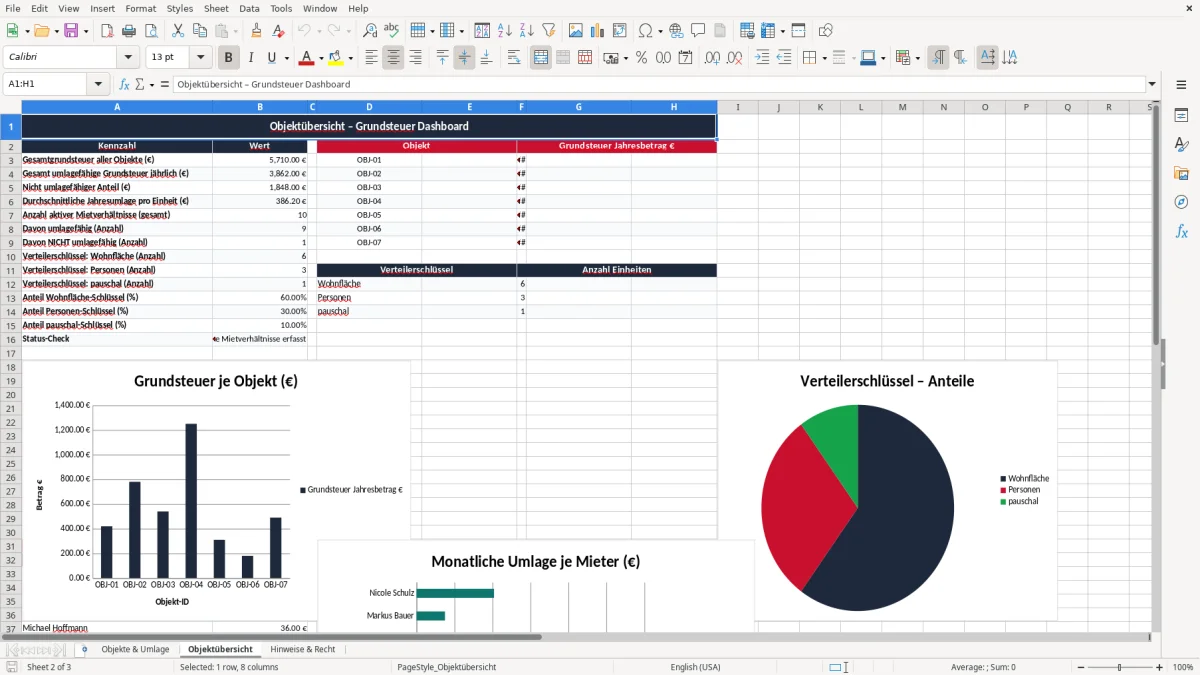The width and height of the screenshot is (1200, 675).
Task: Align text right
Action: (x=415, y=58)
